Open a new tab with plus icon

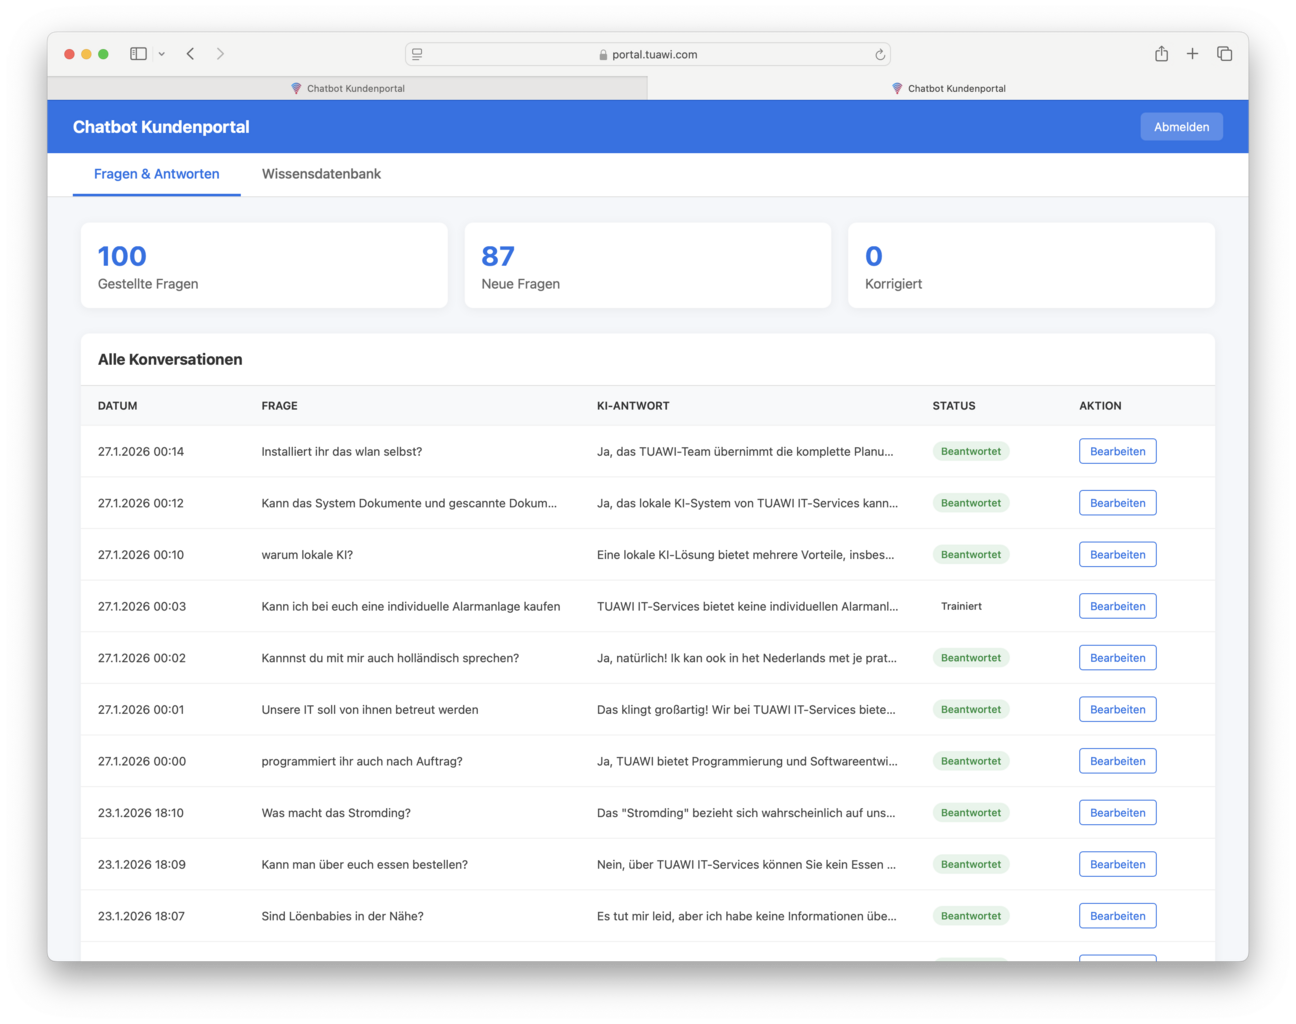[1192, 54]
